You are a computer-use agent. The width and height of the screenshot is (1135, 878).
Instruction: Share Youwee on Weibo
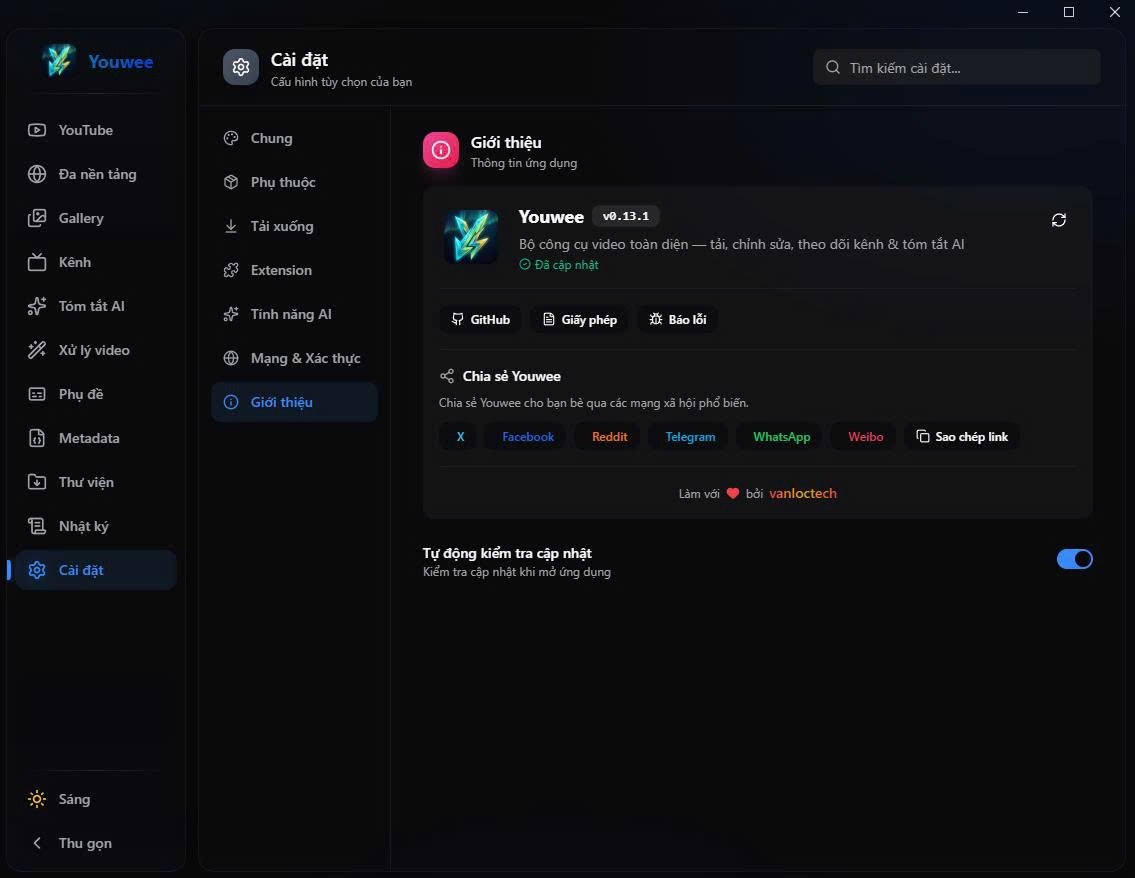pos(866,437)
